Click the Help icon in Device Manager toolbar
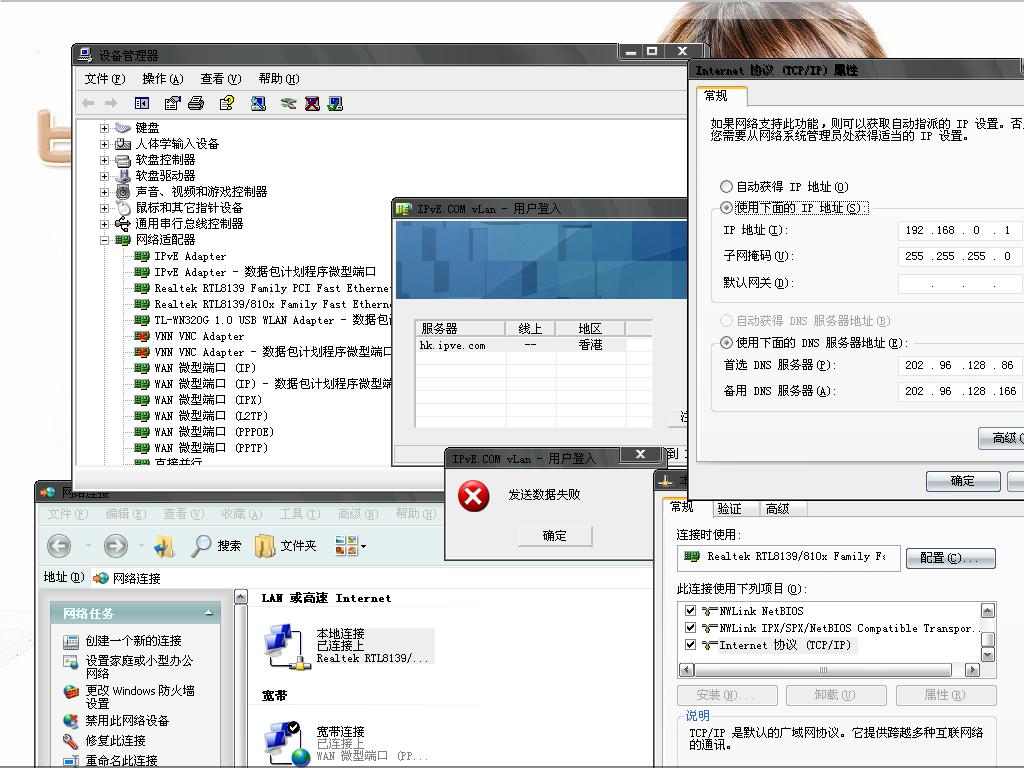The height and width of the screenshot is (768, 1024). [x=227, y=103]
